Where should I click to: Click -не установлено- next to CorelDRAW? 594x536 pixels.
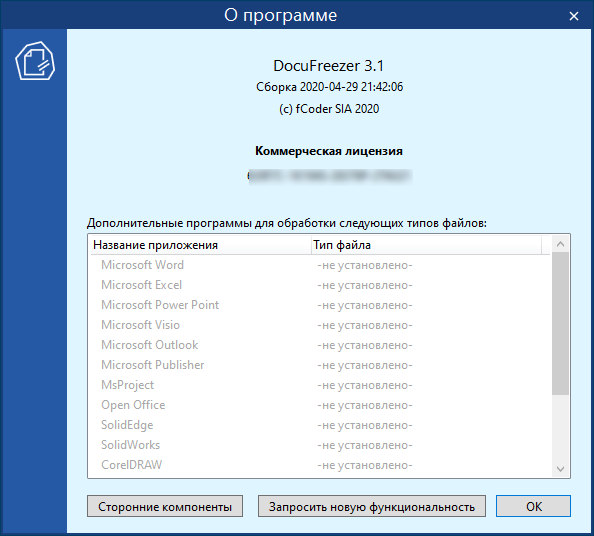pyautogui.click(x=365, y=466)
